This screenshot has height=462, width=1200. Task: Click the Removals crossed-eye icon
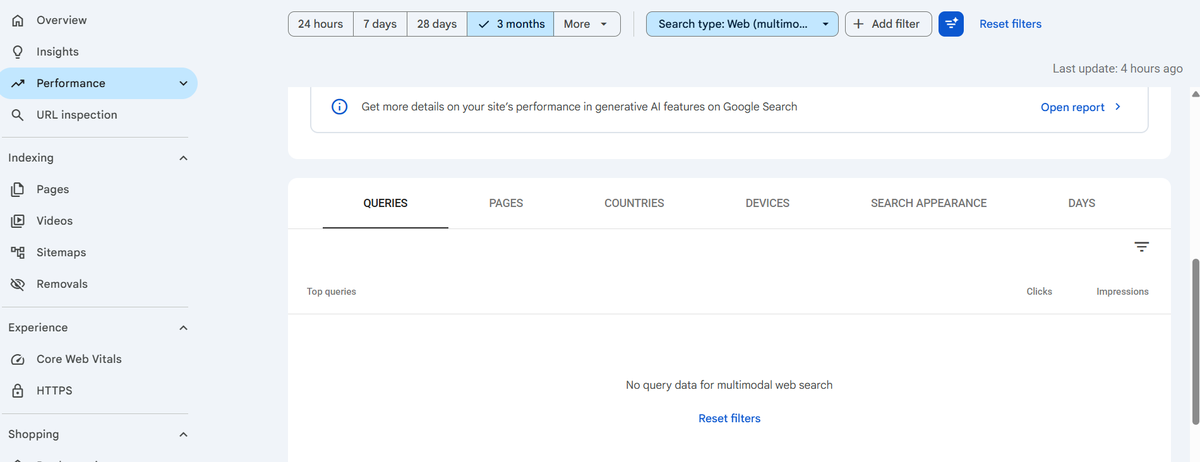coord(17,284)
